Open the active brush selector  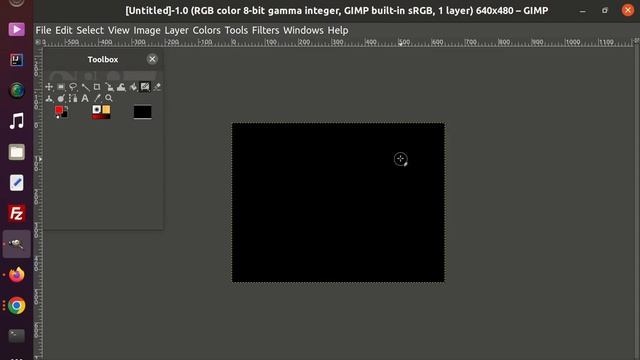[97, 109]
